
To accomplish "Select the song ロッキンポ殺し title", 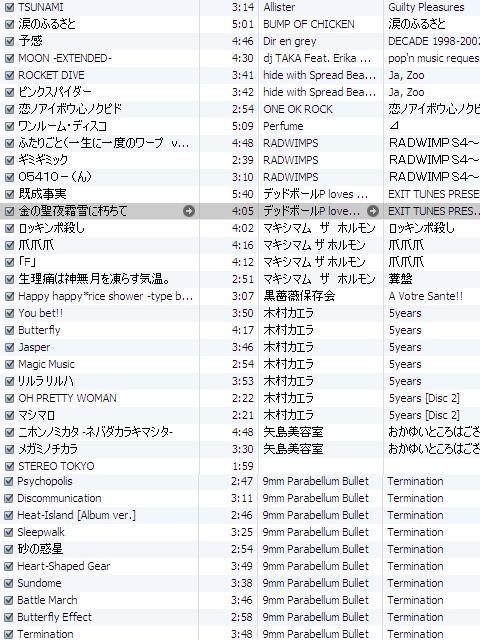I will 51,228.
